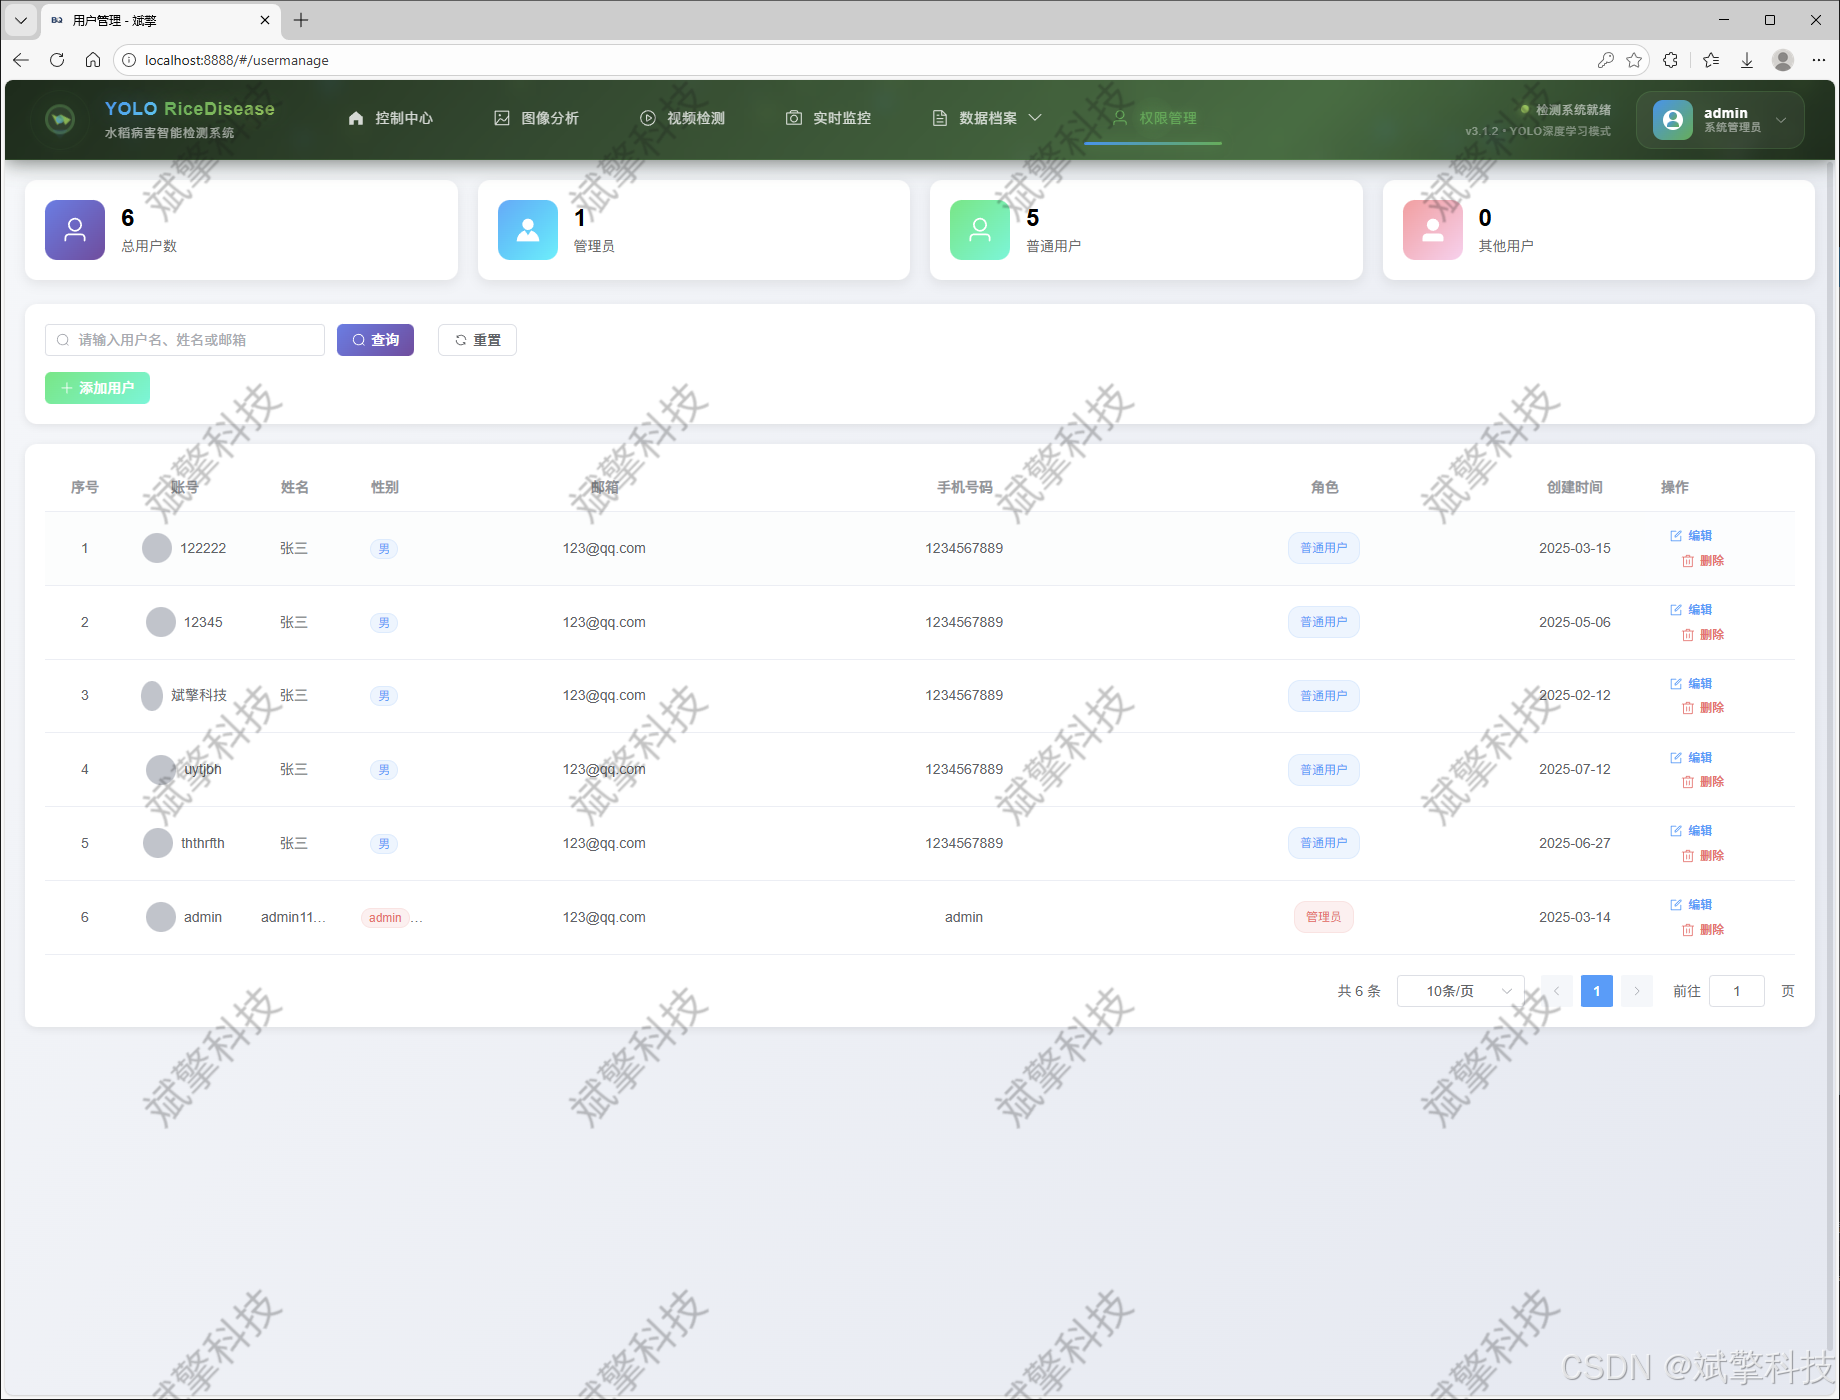Delete user 12345
This screenshot has height=1400, width=1840.
1703,635
